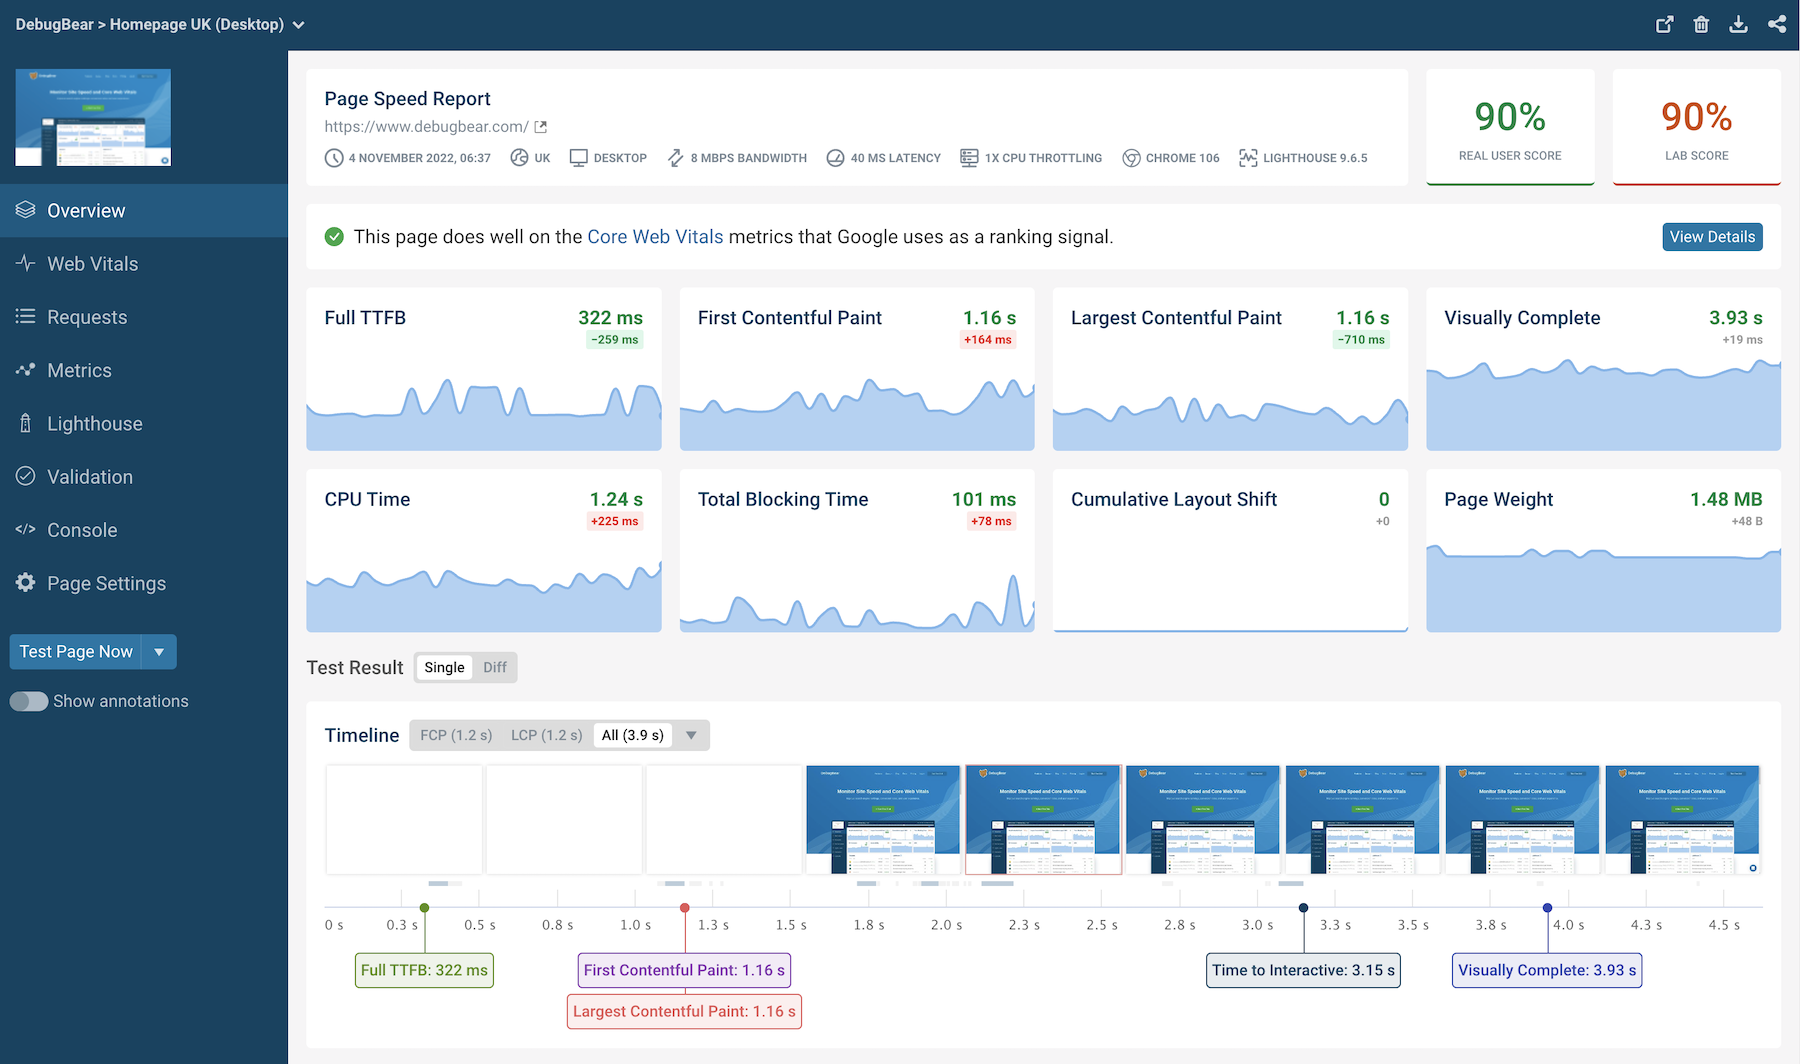Click the bandwidth icon
Screen dimensions: 1800x1064
[x=675, y=158]
